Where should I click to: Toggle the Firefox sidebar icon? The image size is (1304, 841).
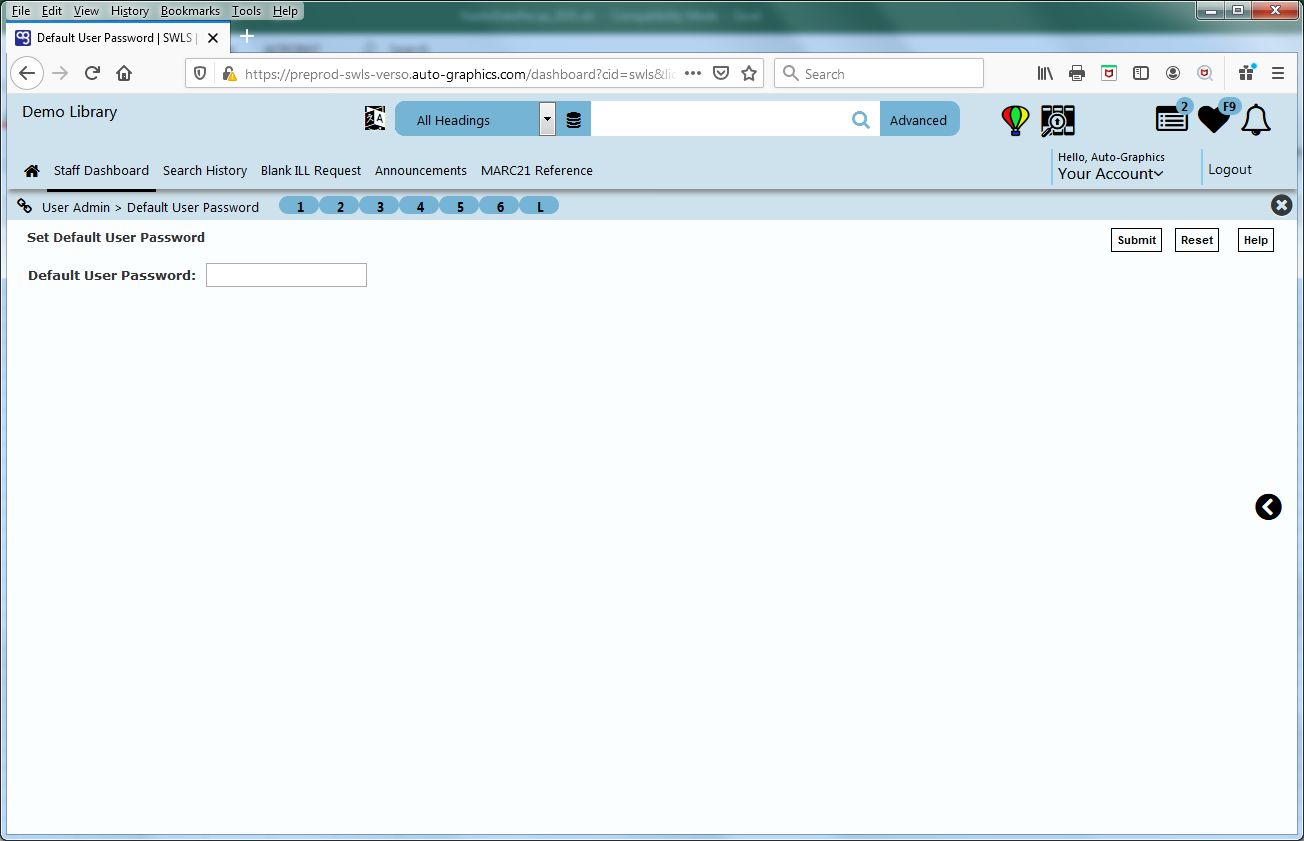(1141, 73)
